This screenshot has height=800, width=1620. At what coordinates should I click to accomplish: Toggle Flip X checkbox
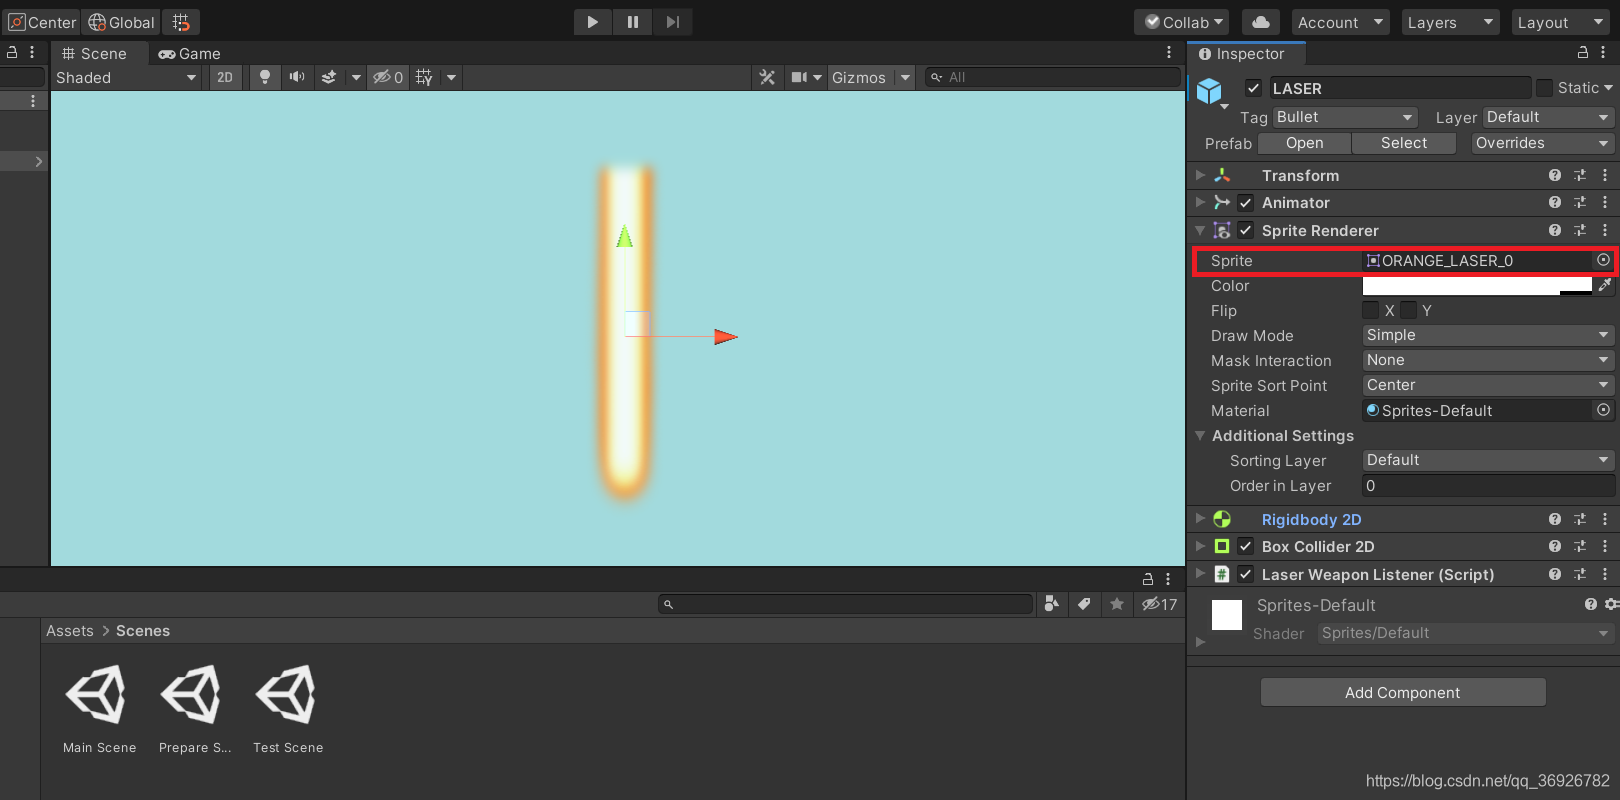[x=1371, y=310]
